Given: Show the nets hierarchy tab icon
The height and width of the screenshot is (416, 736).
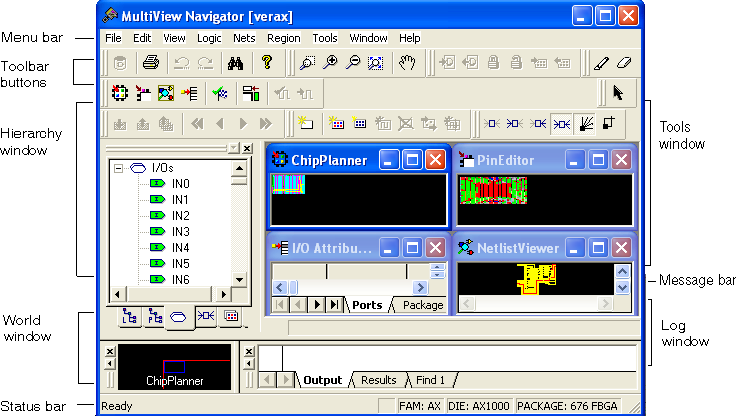Looking at the screenshot, I should [x=206, y=316].
